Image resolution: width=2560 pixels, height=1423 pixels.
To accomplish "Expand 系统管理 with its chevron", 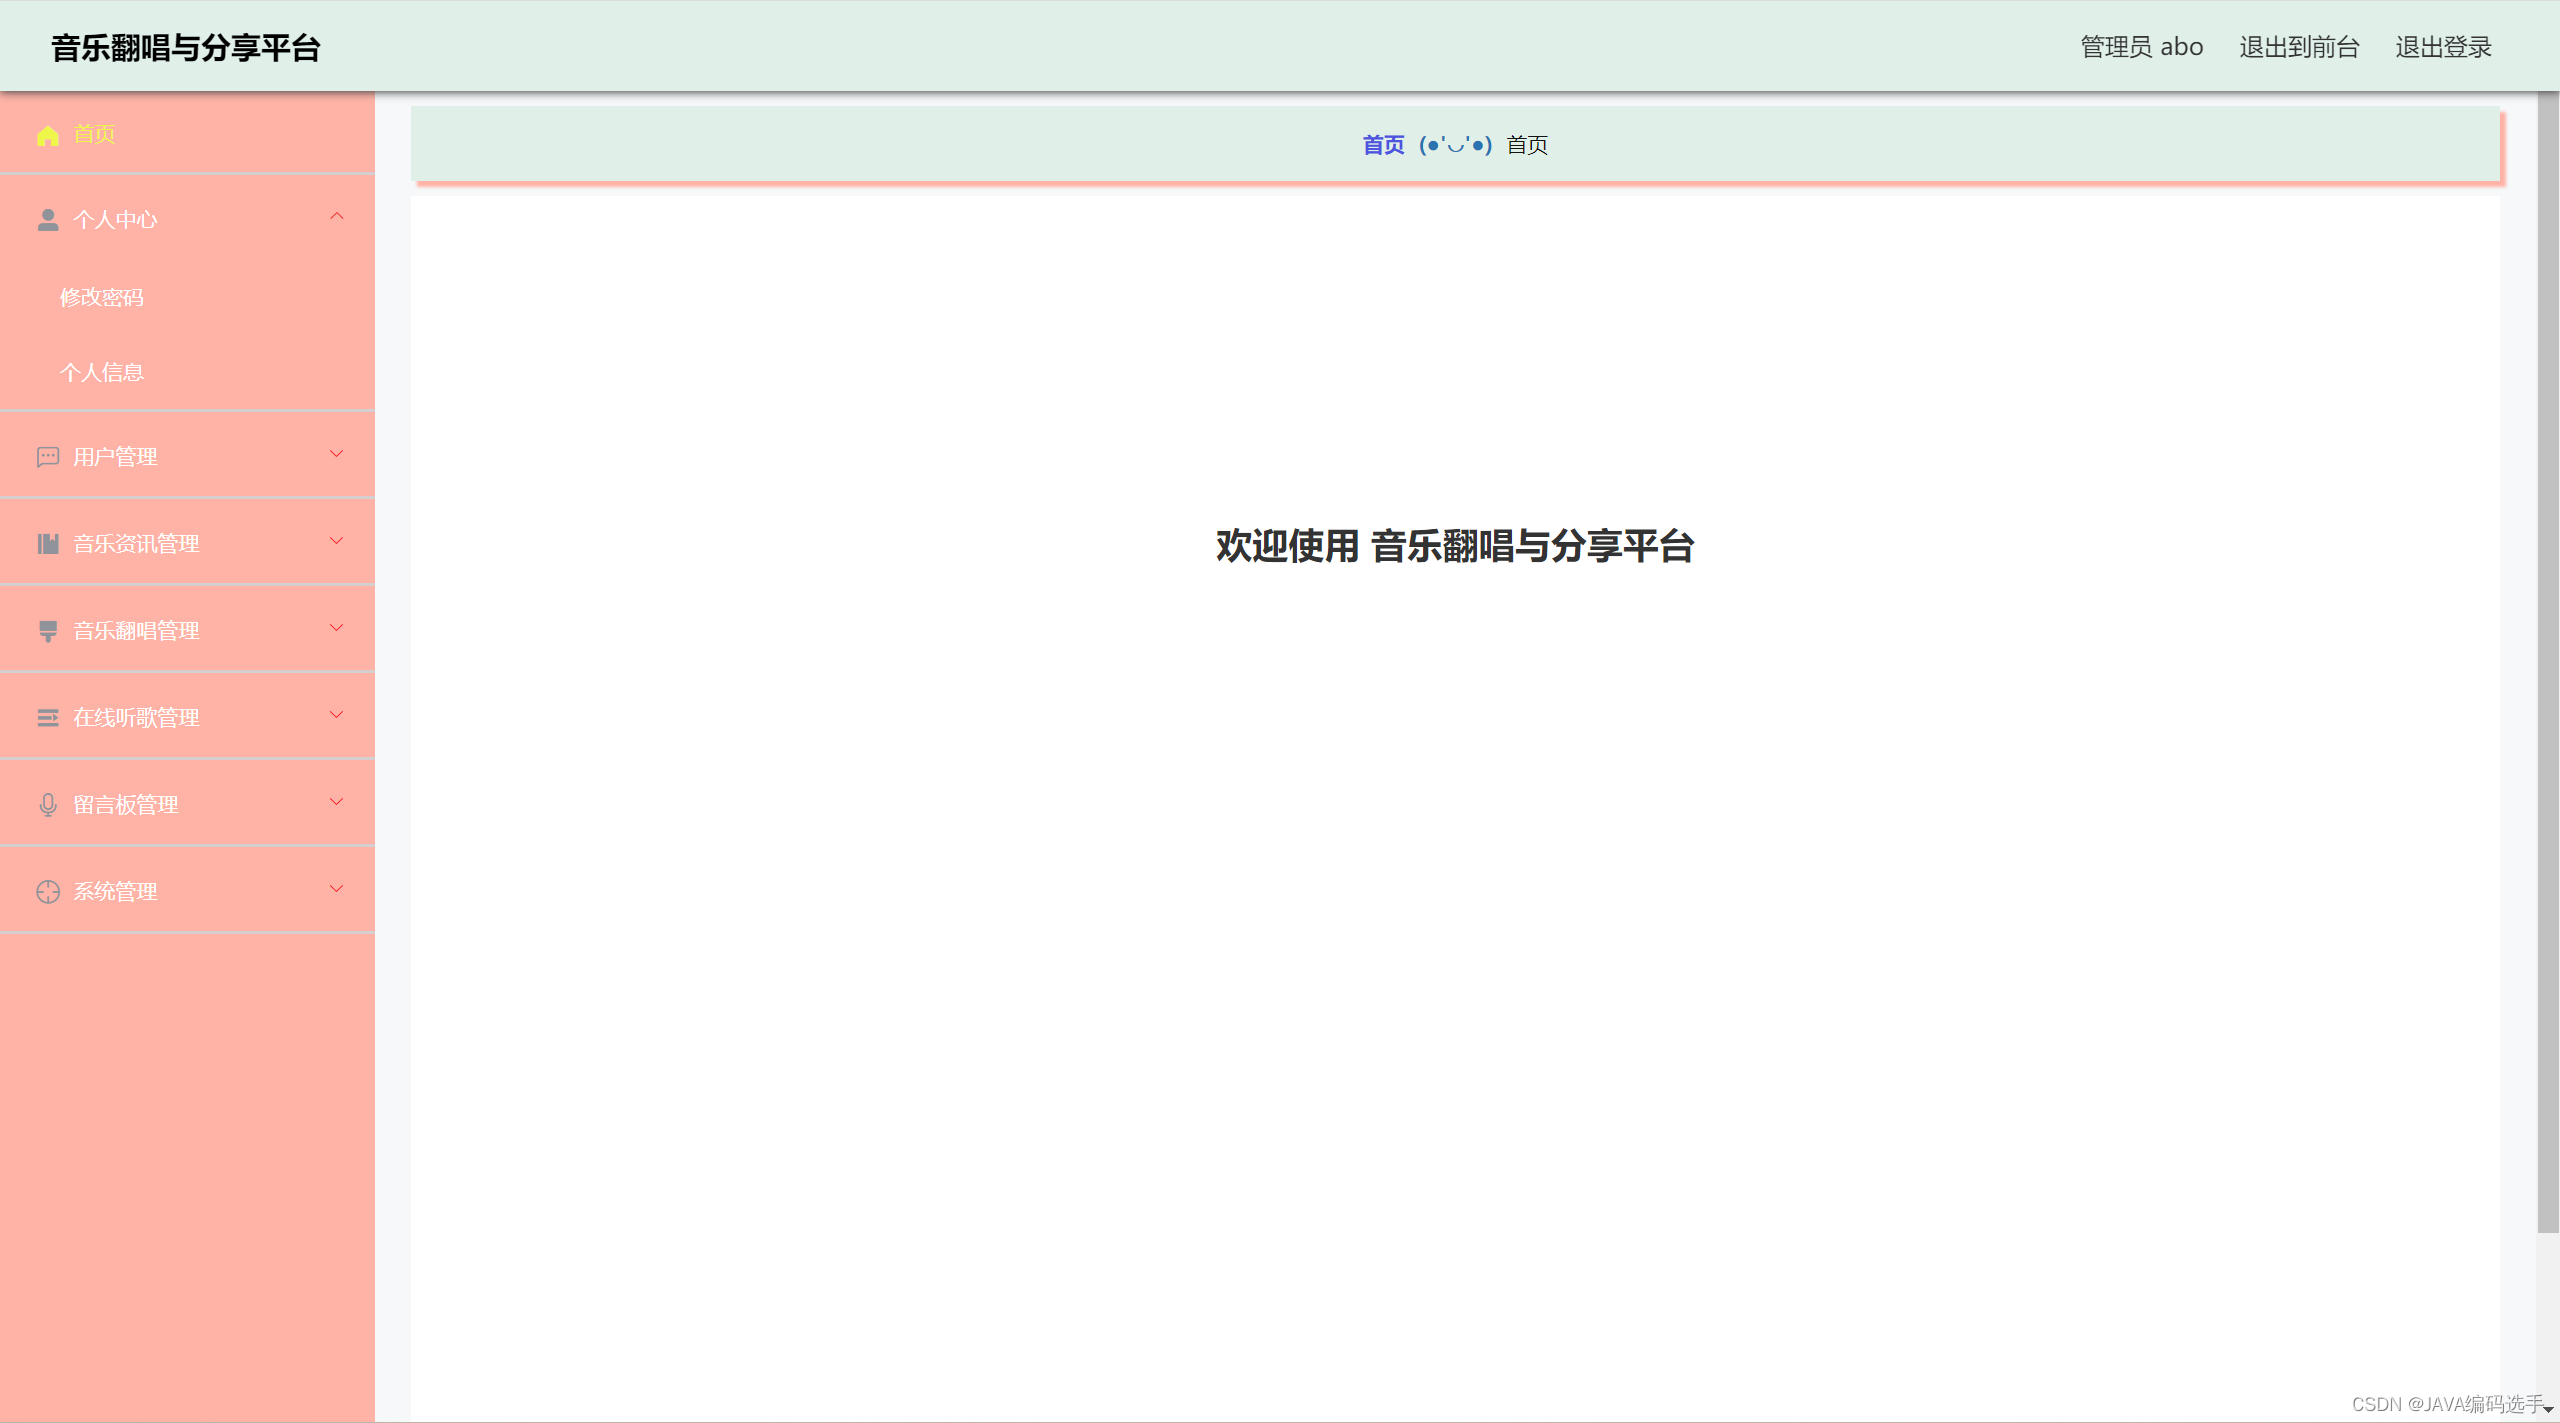I will pyautogui.click(x=337, y=889).
